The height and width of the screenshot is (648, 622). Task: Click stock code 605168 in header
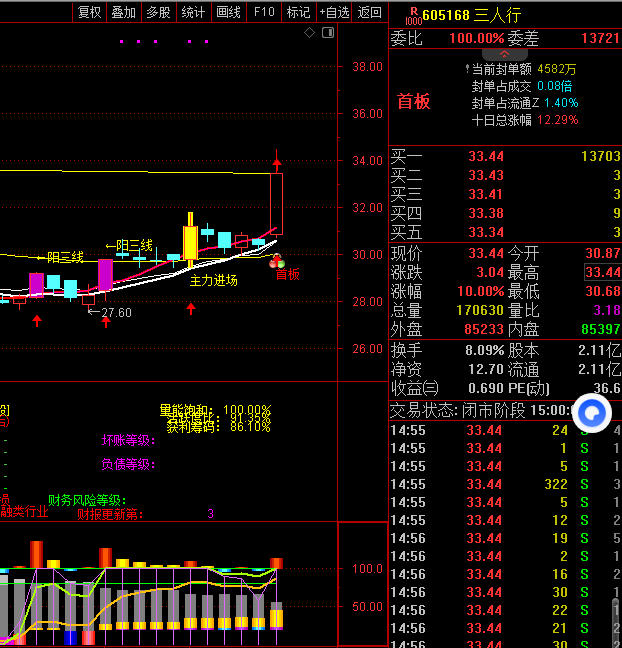click(x=449, y=15)
